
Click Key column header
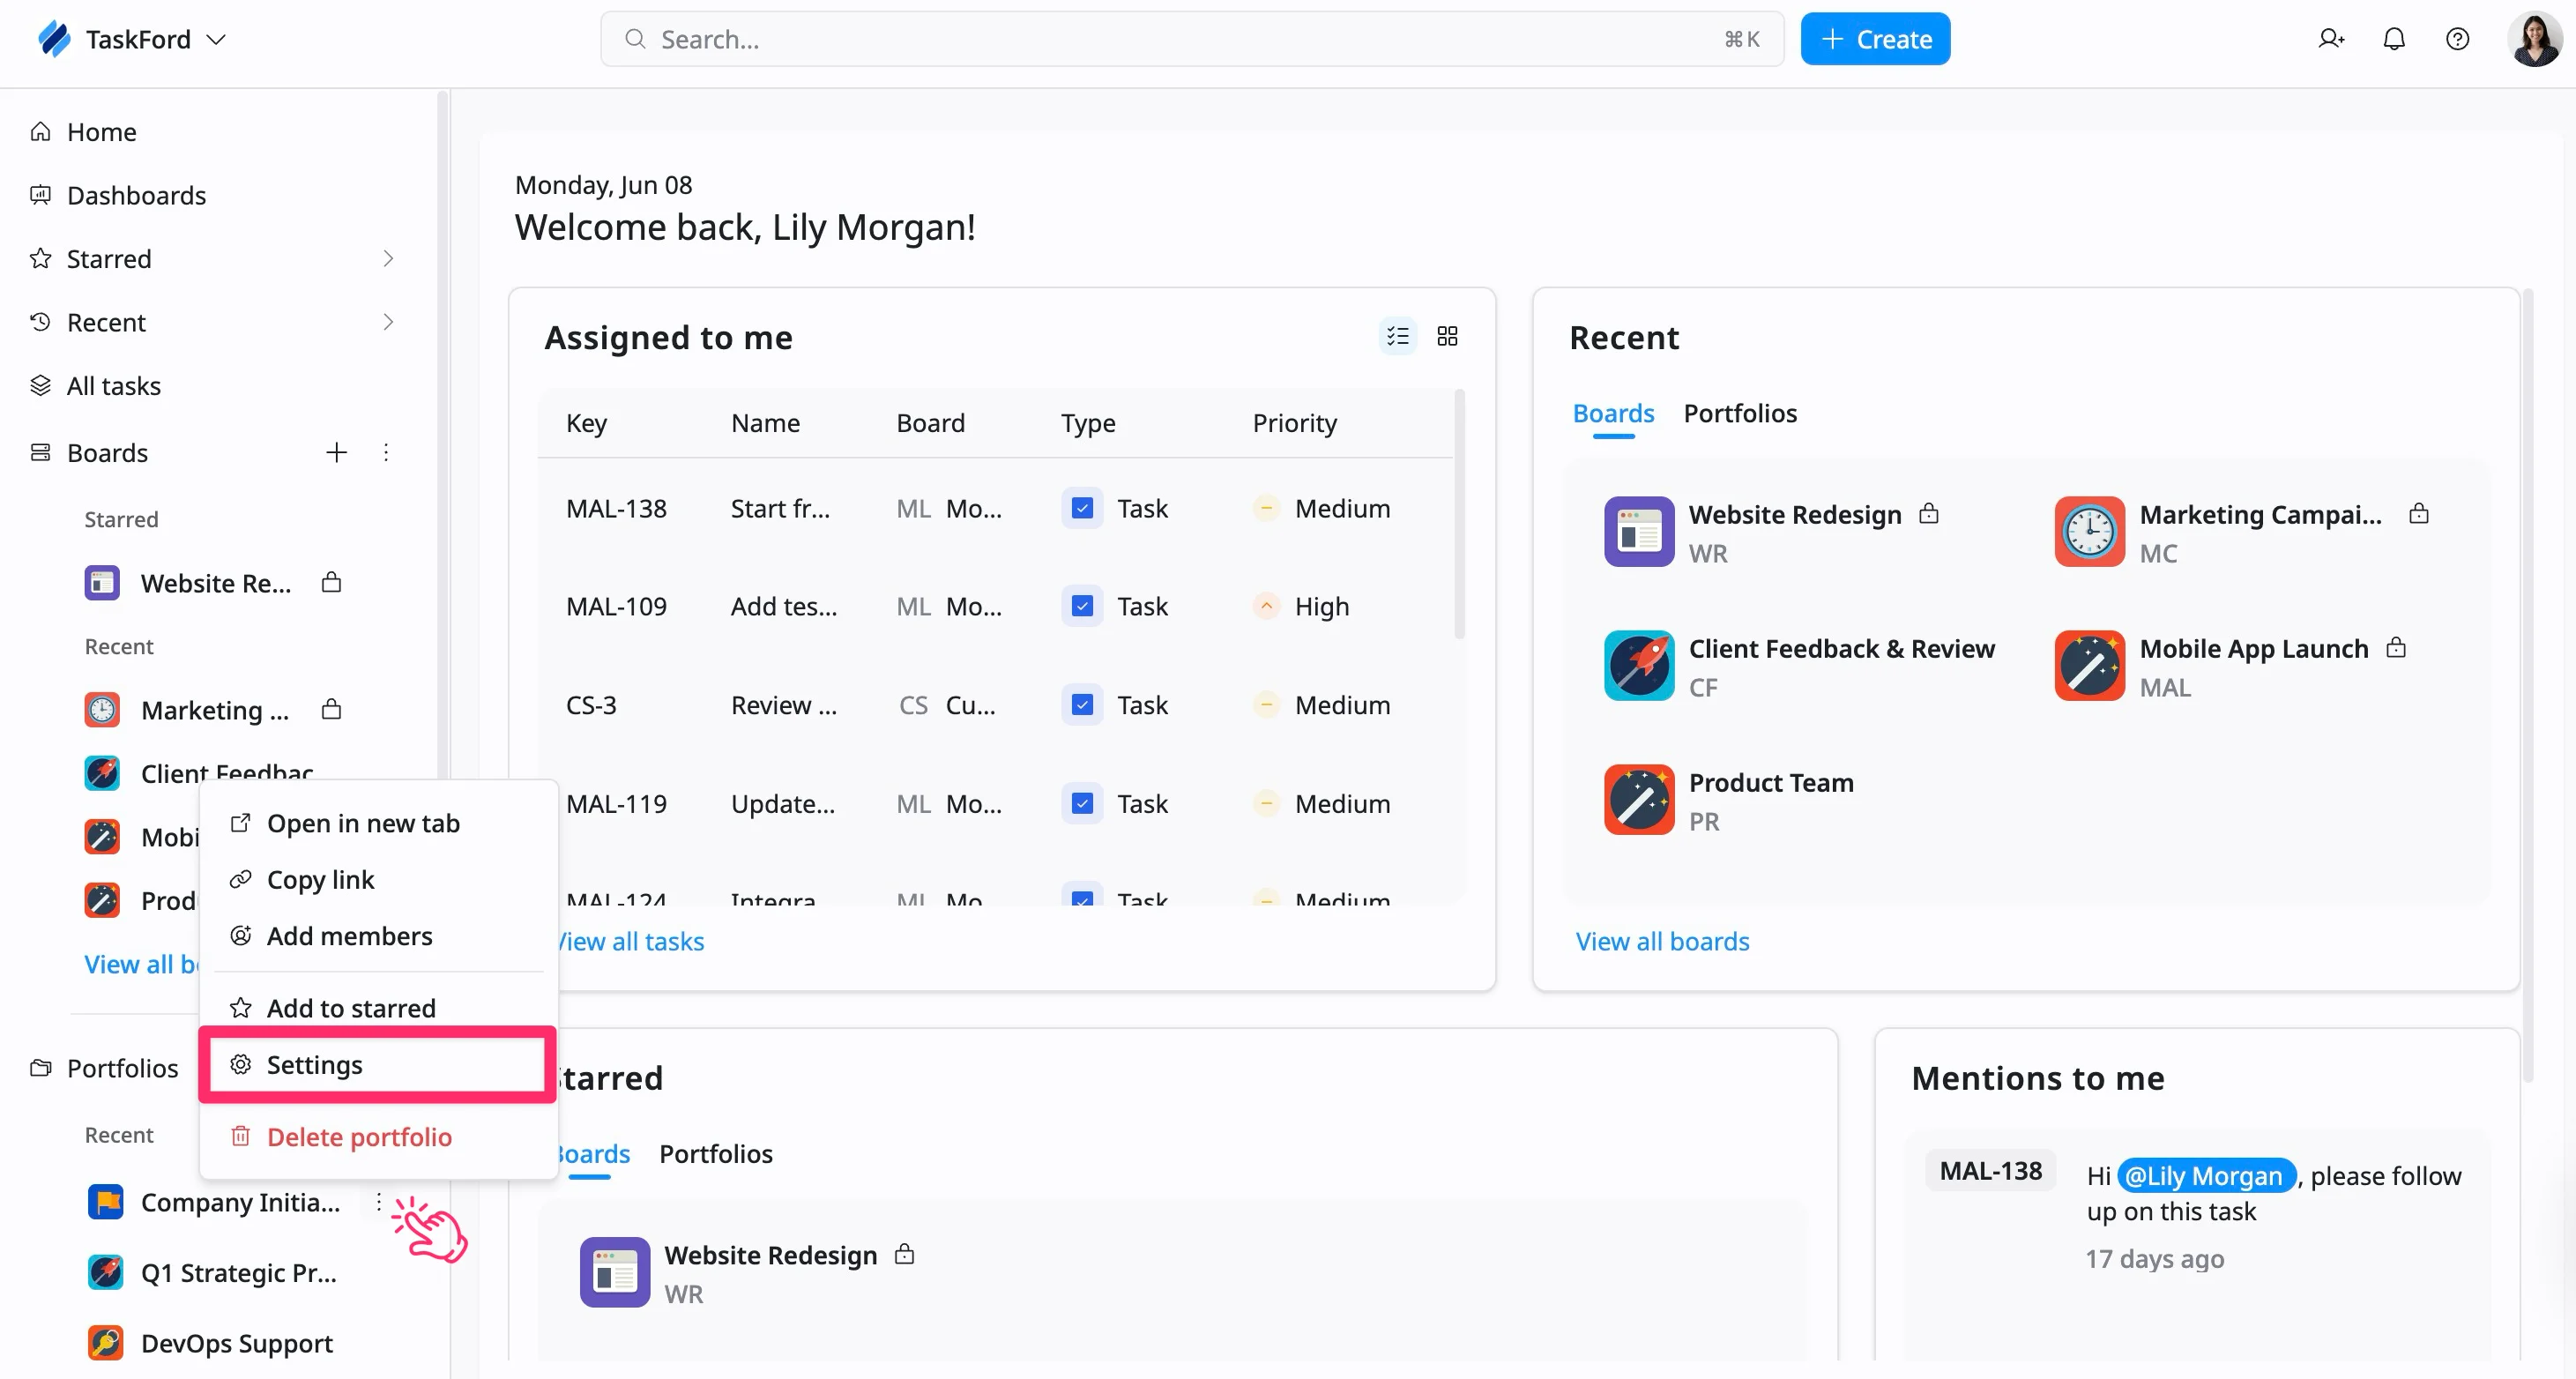(586, 423)
